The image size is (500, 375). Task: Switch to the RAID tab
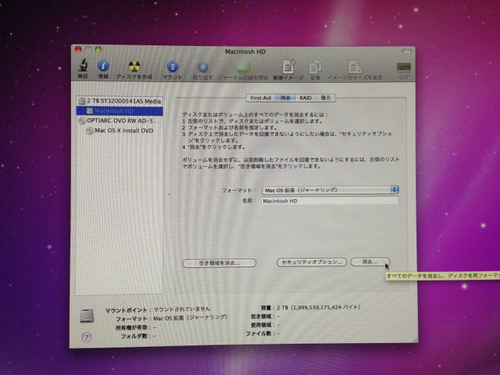305,98
